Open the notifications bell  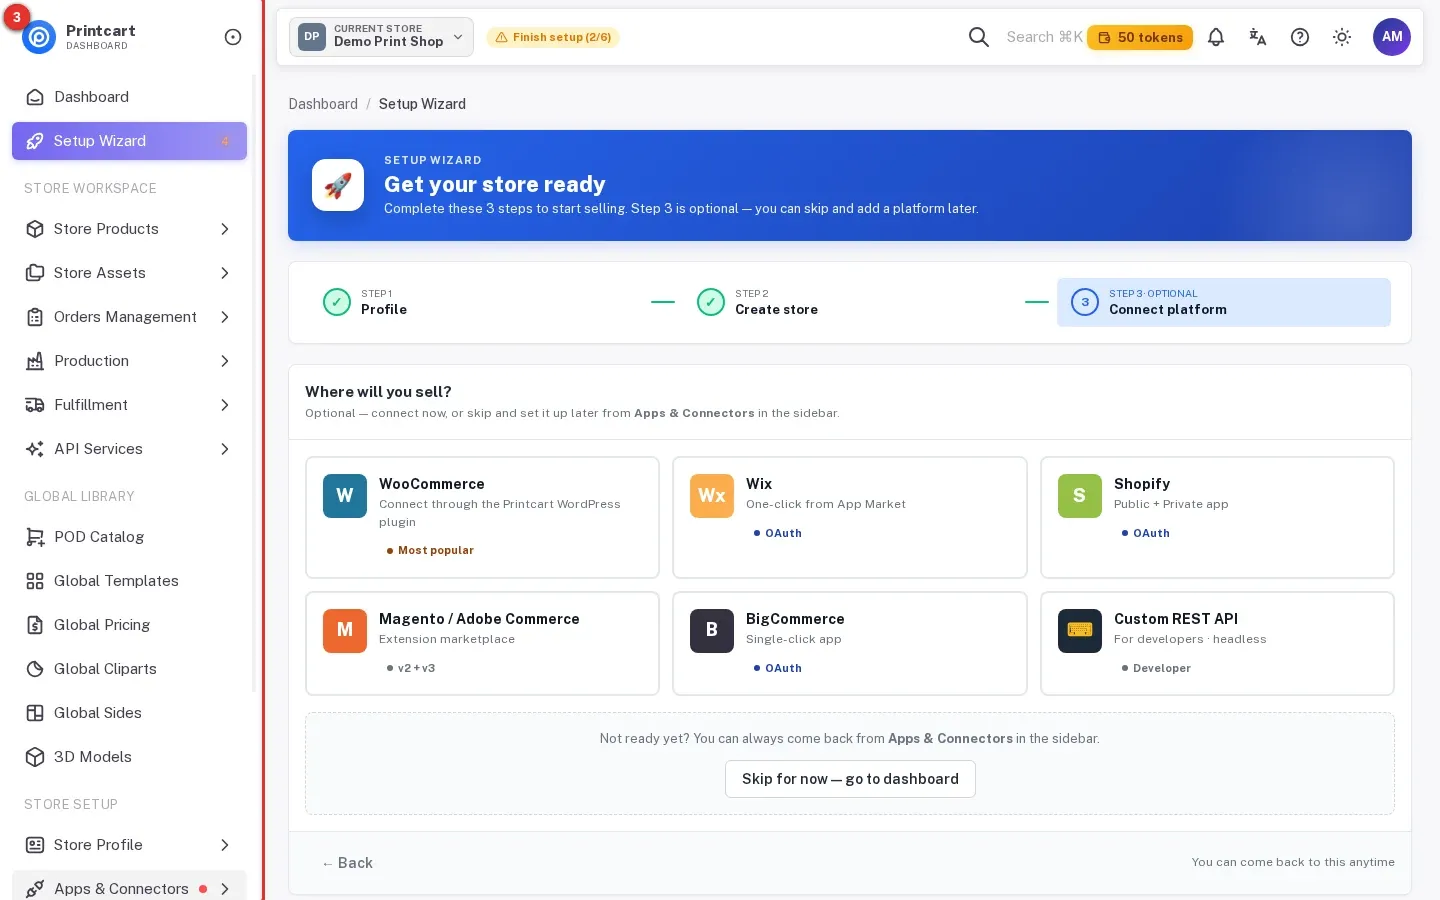pos(1216,37)
